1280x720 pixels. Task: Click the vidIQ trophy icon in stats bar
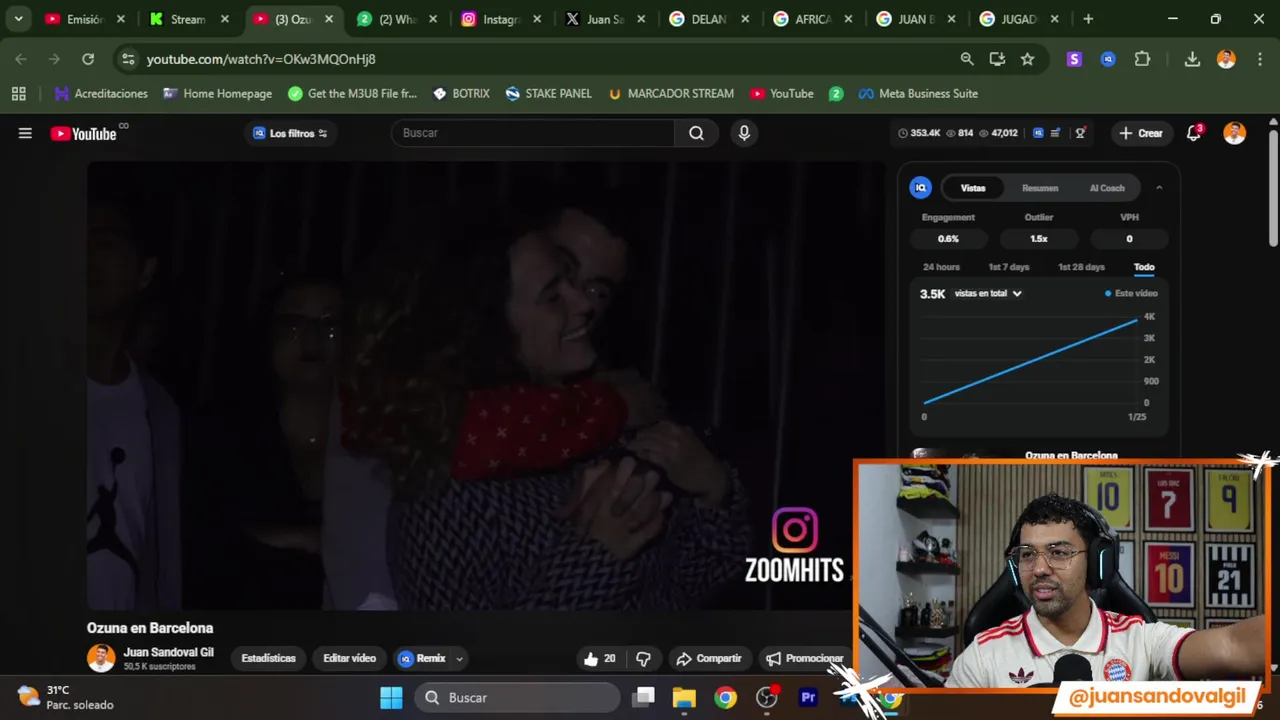[x=1080, y=133]
